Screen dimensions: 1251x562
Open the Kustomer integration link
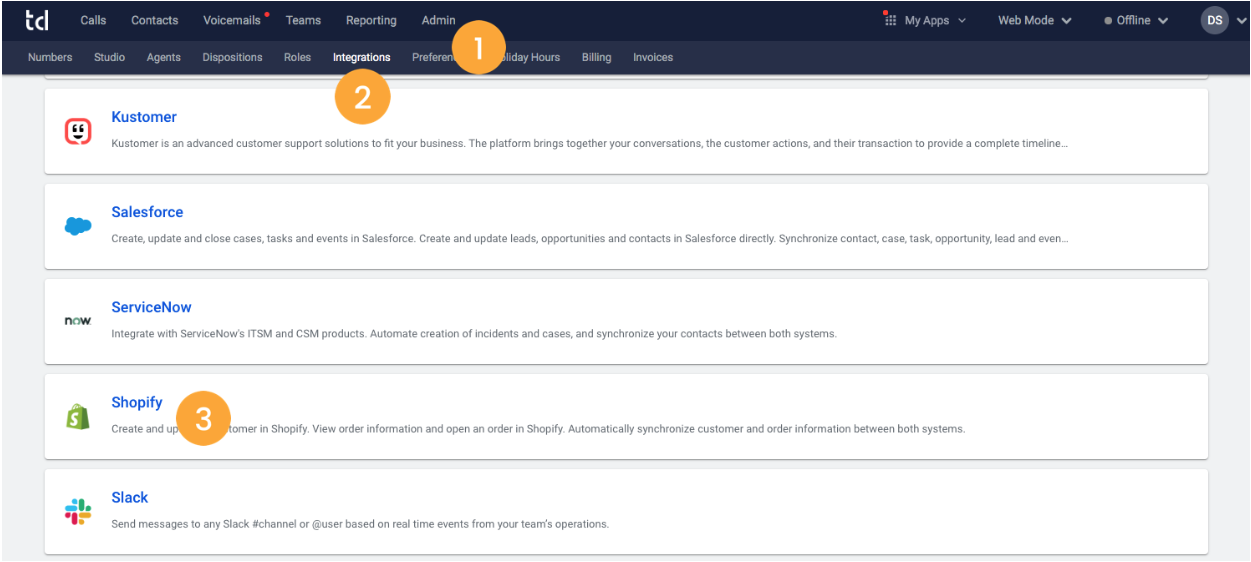(x=144, y=117)
